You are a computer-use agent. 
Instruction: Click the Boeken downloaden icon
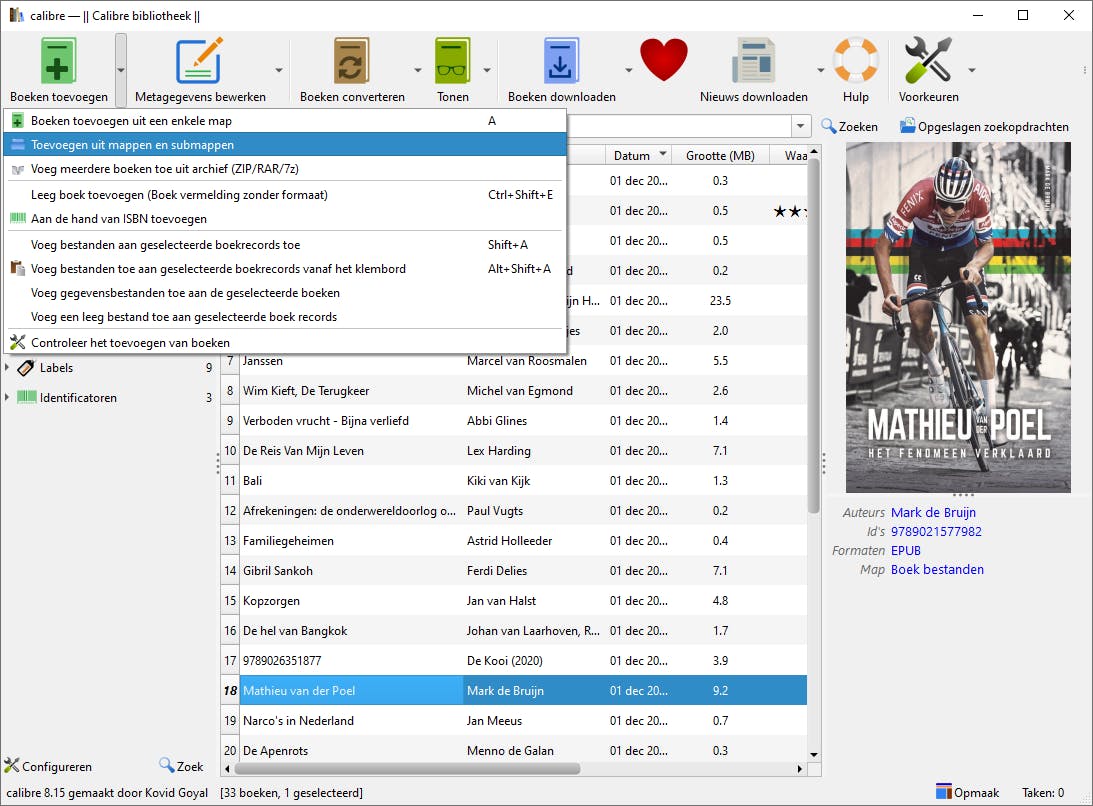[561, 61]
